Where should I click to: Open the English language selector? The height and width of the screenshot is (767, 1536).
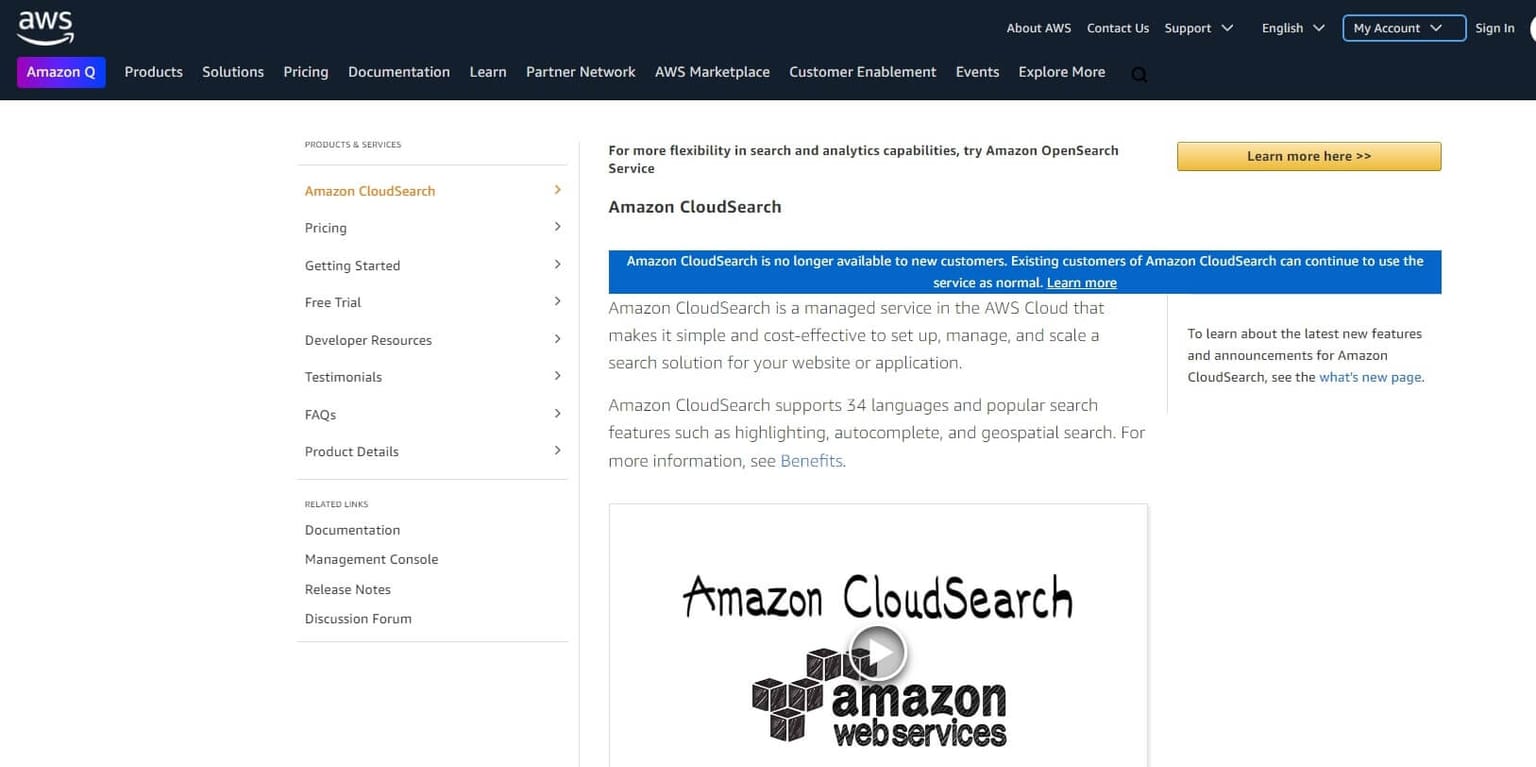(x=1290, y=28)
